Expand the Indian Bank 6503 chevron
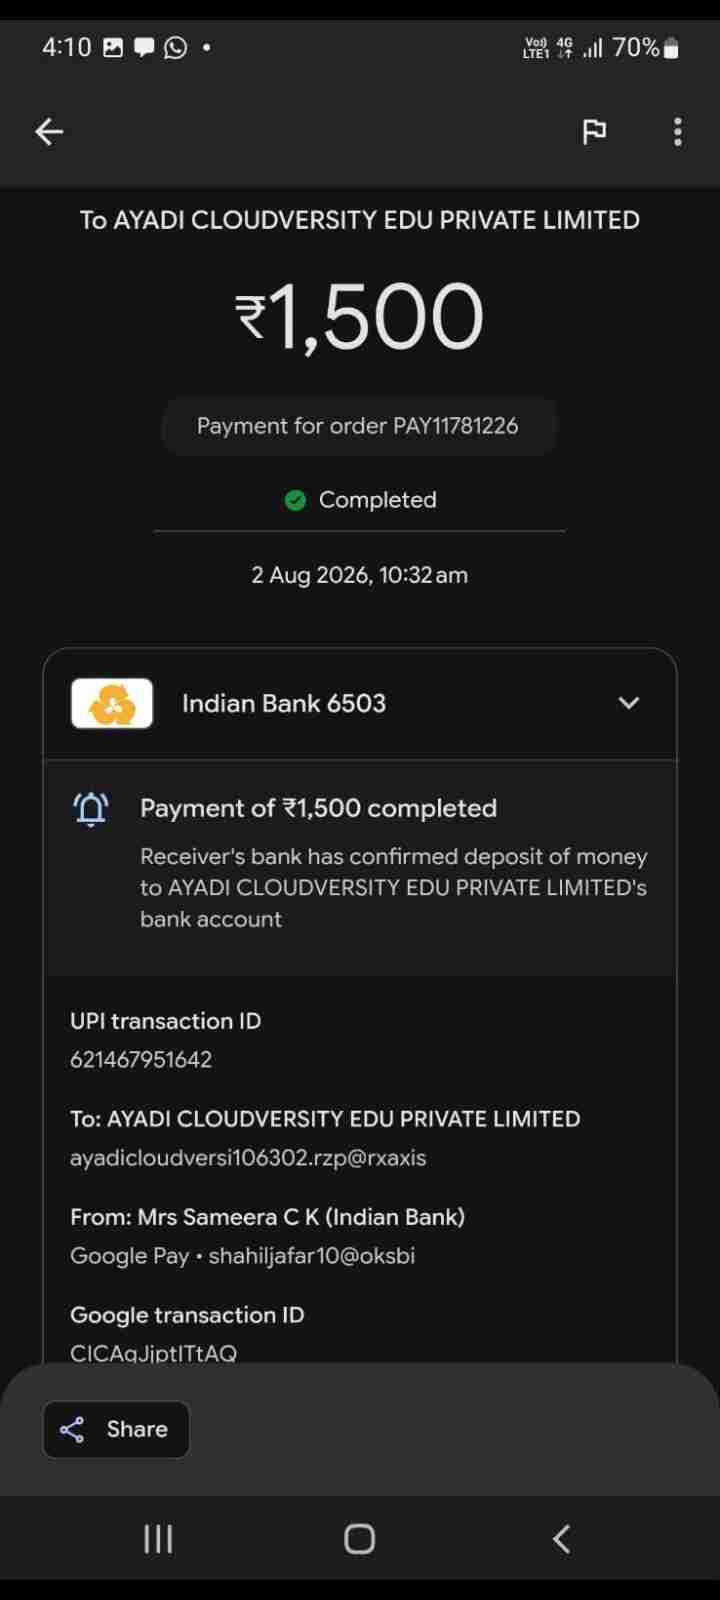The image size is (720, 1600). (x=629, y=703)
